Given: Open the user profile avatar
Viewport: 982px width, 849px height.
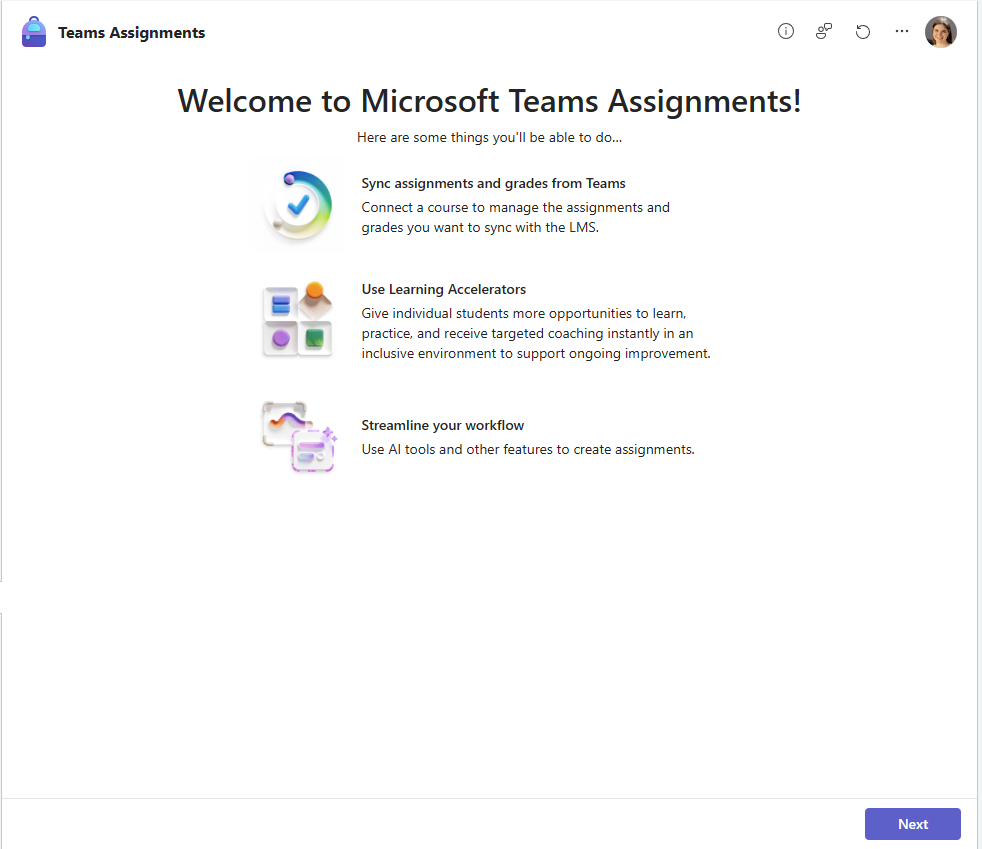Looking at the screenshot, I should click(941, 32).
